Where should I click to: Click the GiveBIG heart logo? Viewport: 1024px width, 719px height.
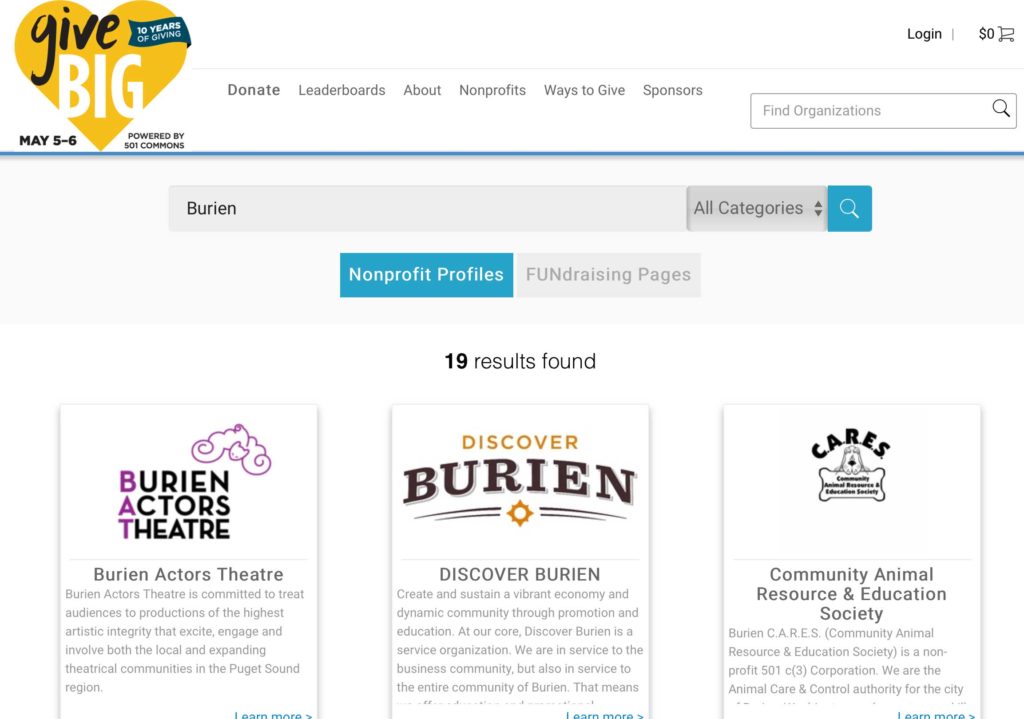coord(101,75)
